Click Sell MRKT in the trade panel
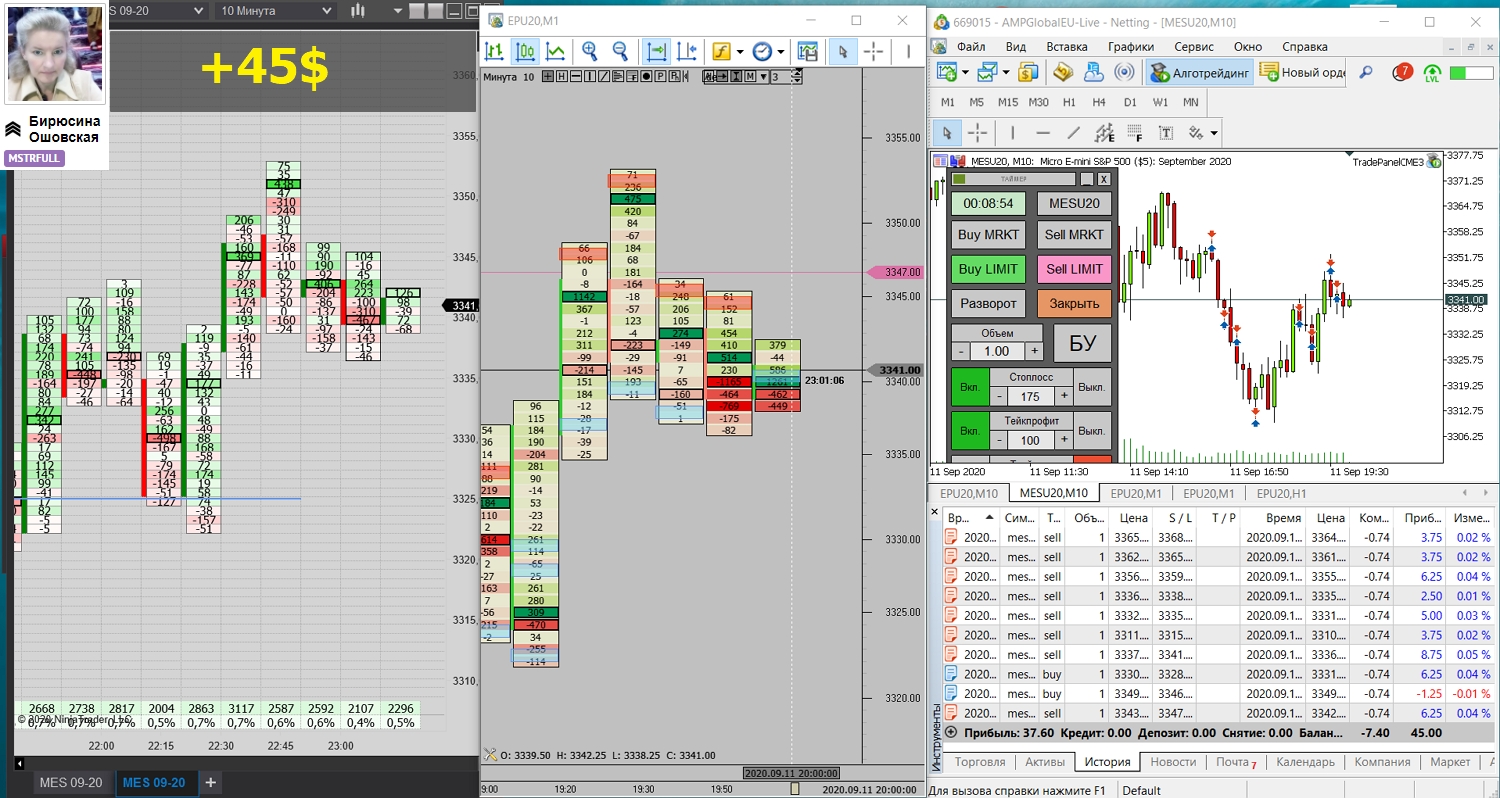The width and height of the screenshot is (1500, 798). pyautogui.click(x=1074, y=235)
